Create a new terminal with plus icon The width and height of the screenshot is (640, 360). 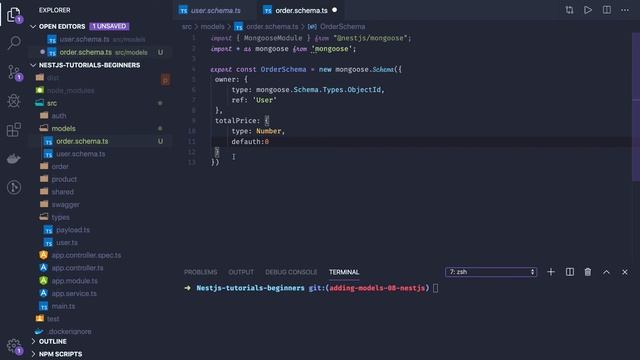[551, 272]
